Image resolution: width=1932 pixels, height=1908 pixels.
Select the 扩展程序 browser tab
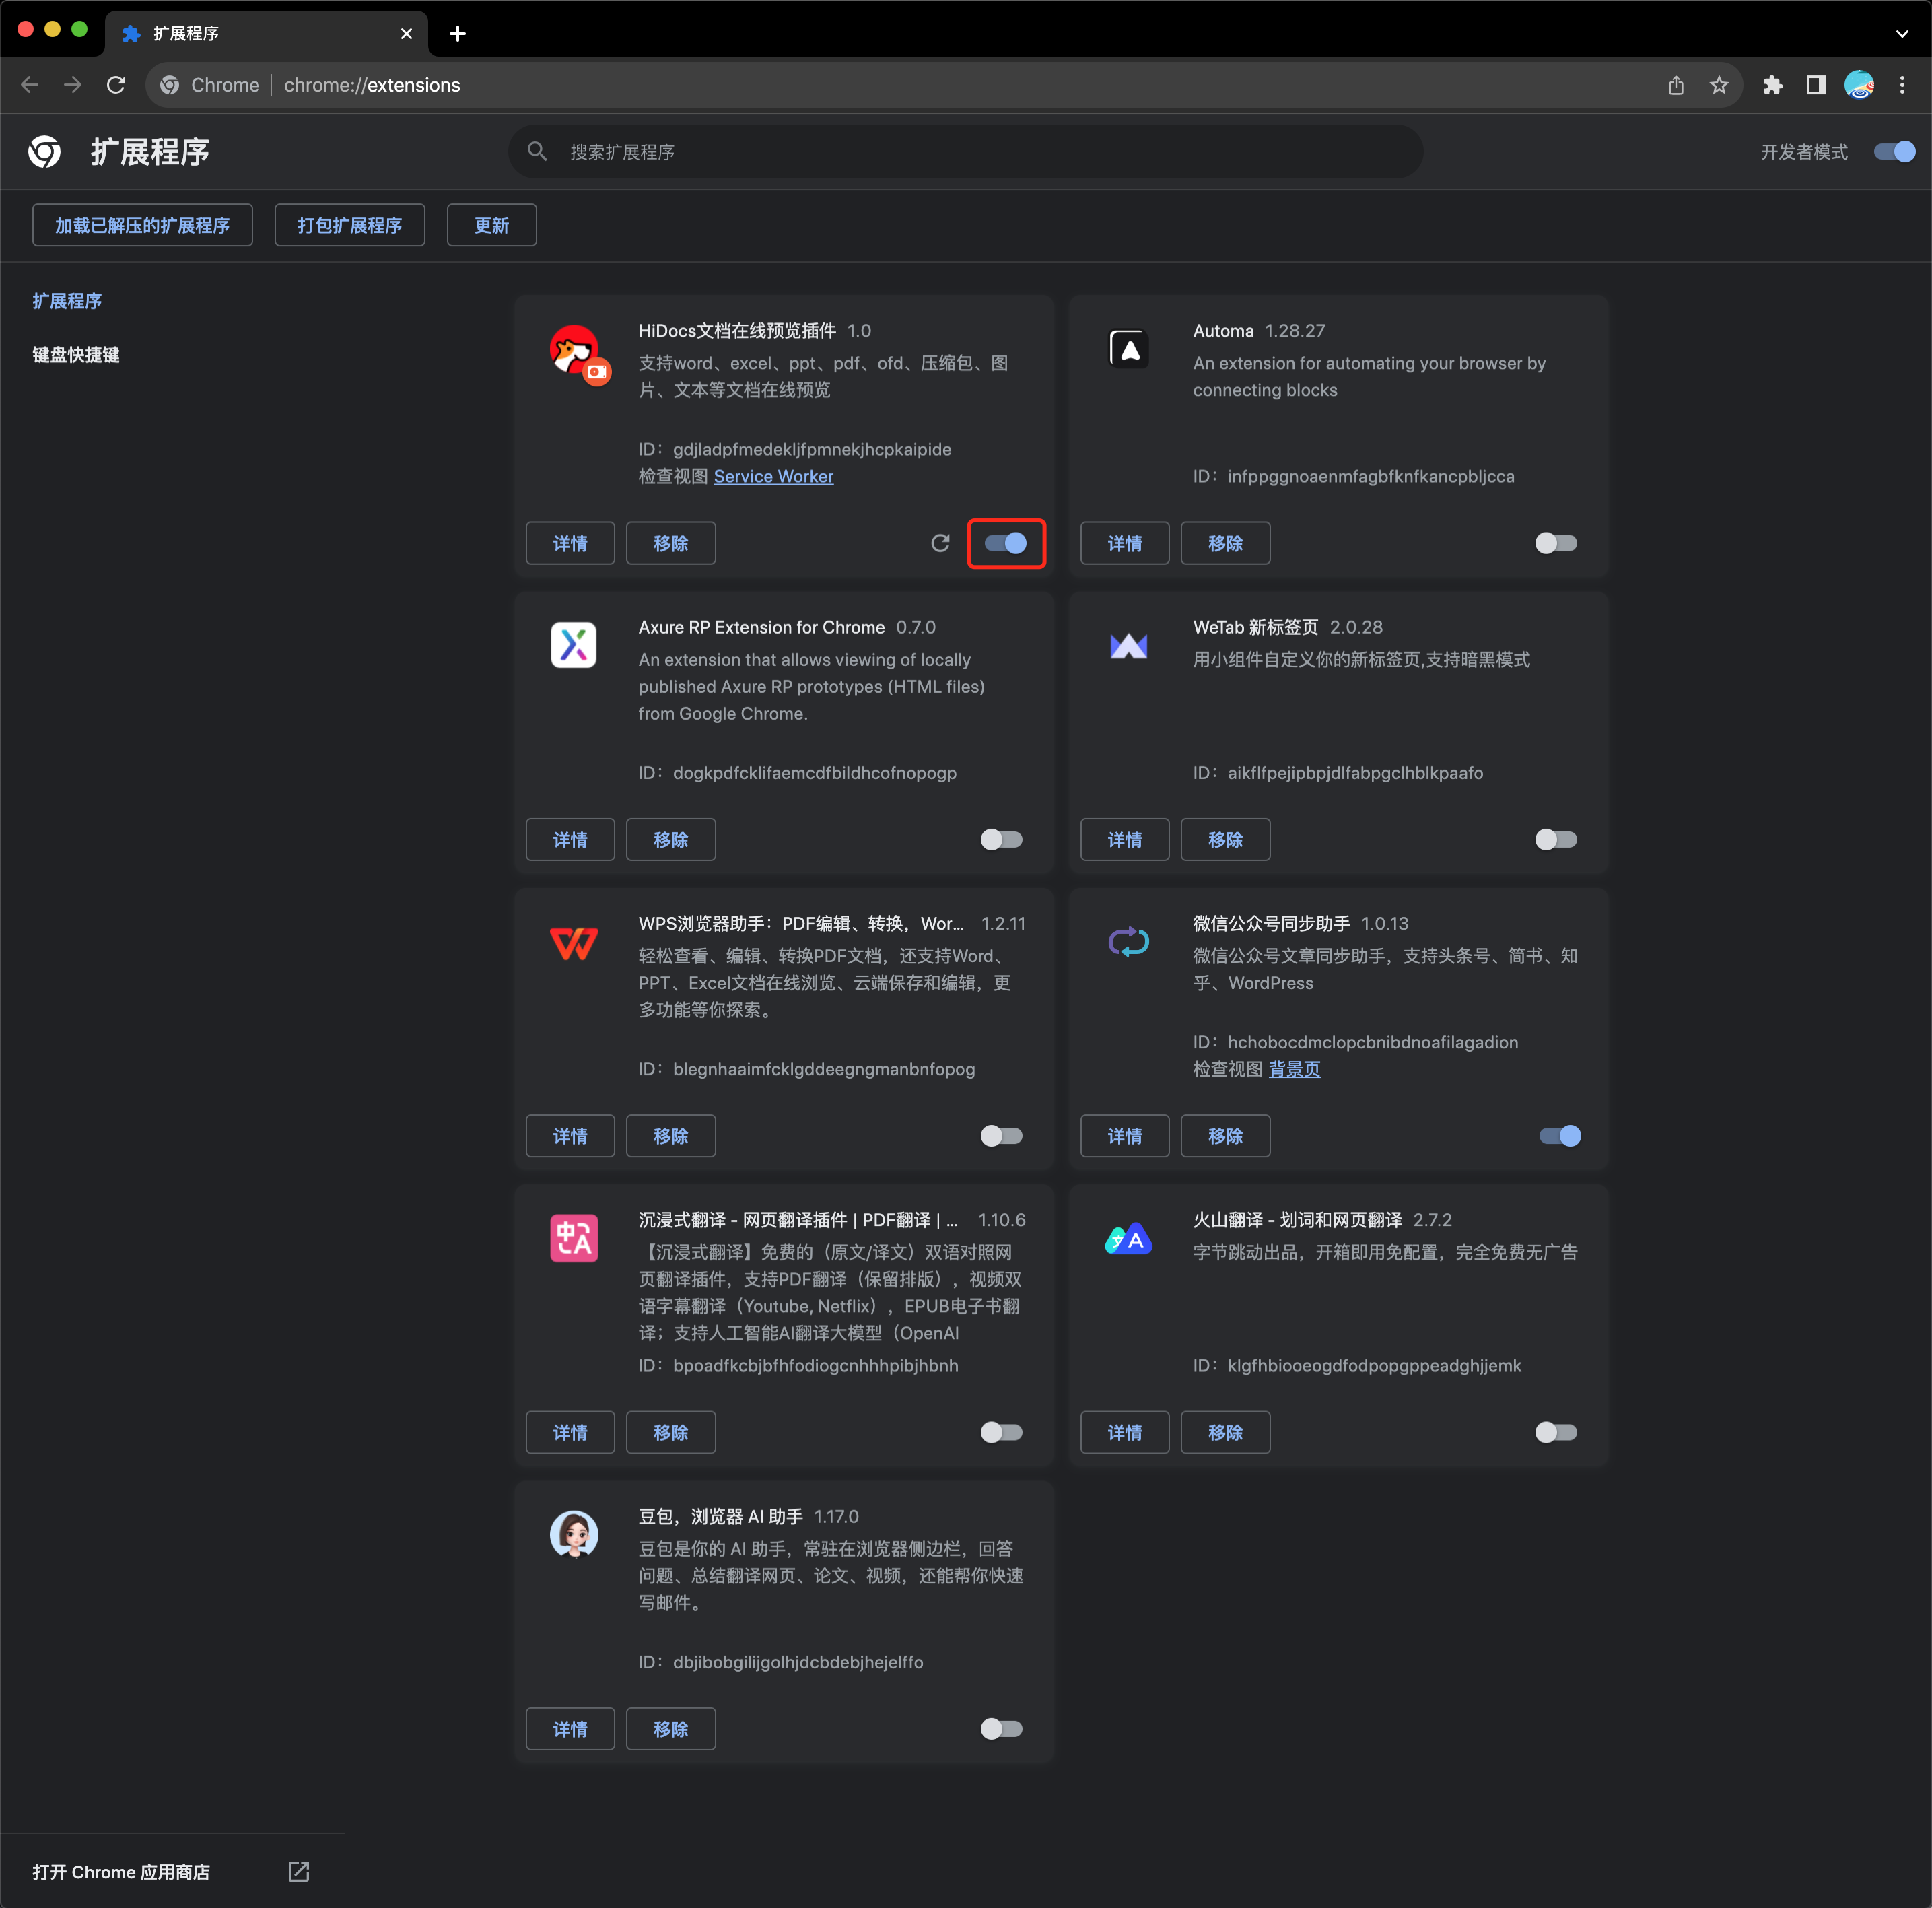[266, 34]
